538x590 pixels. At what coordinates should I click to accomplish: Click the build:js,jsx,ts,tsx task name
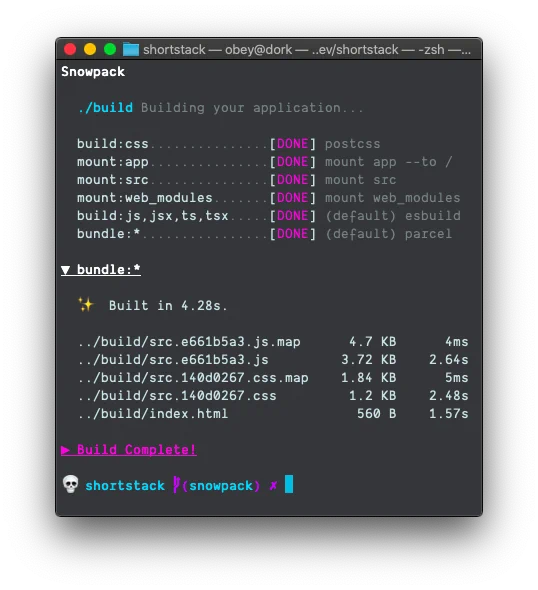tap(152, 216)
